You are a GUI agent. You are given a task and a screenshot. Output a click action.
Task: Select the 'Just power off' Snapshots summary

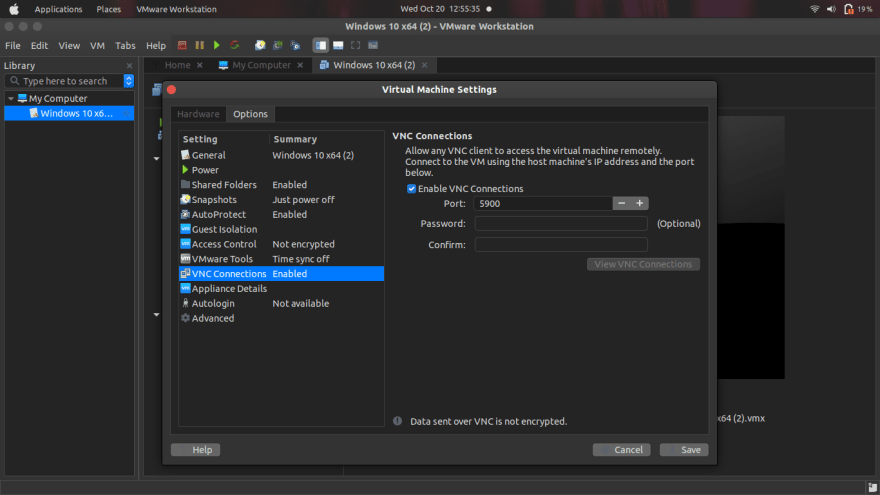(x=304, y=199)
